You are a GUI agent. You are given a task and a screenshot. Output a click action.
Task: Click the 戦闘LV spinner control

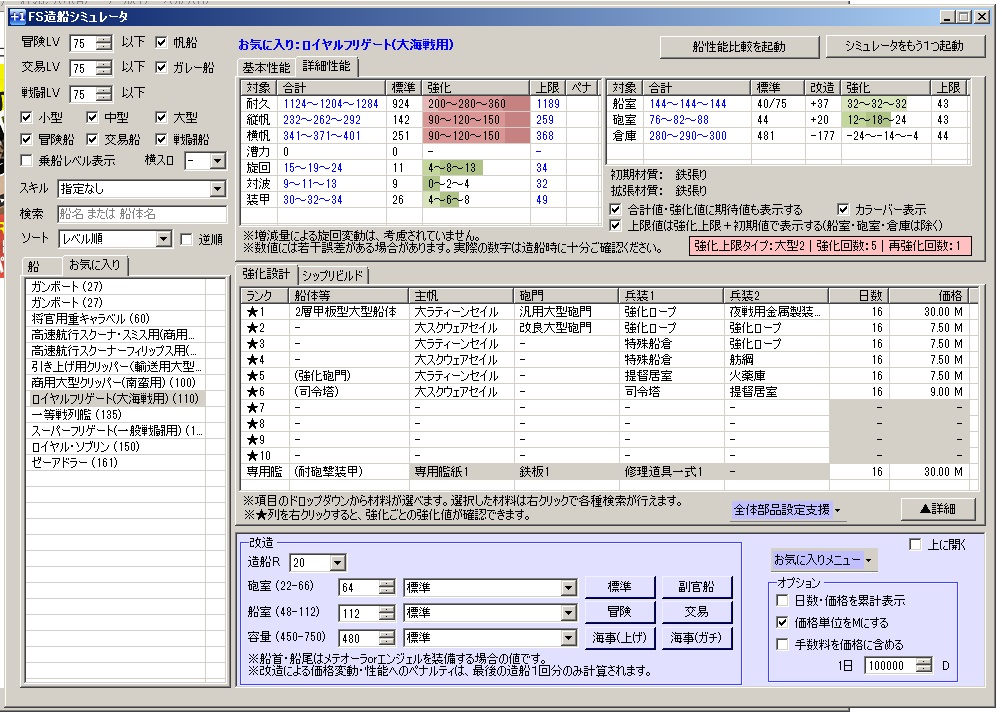coord(104,94)
